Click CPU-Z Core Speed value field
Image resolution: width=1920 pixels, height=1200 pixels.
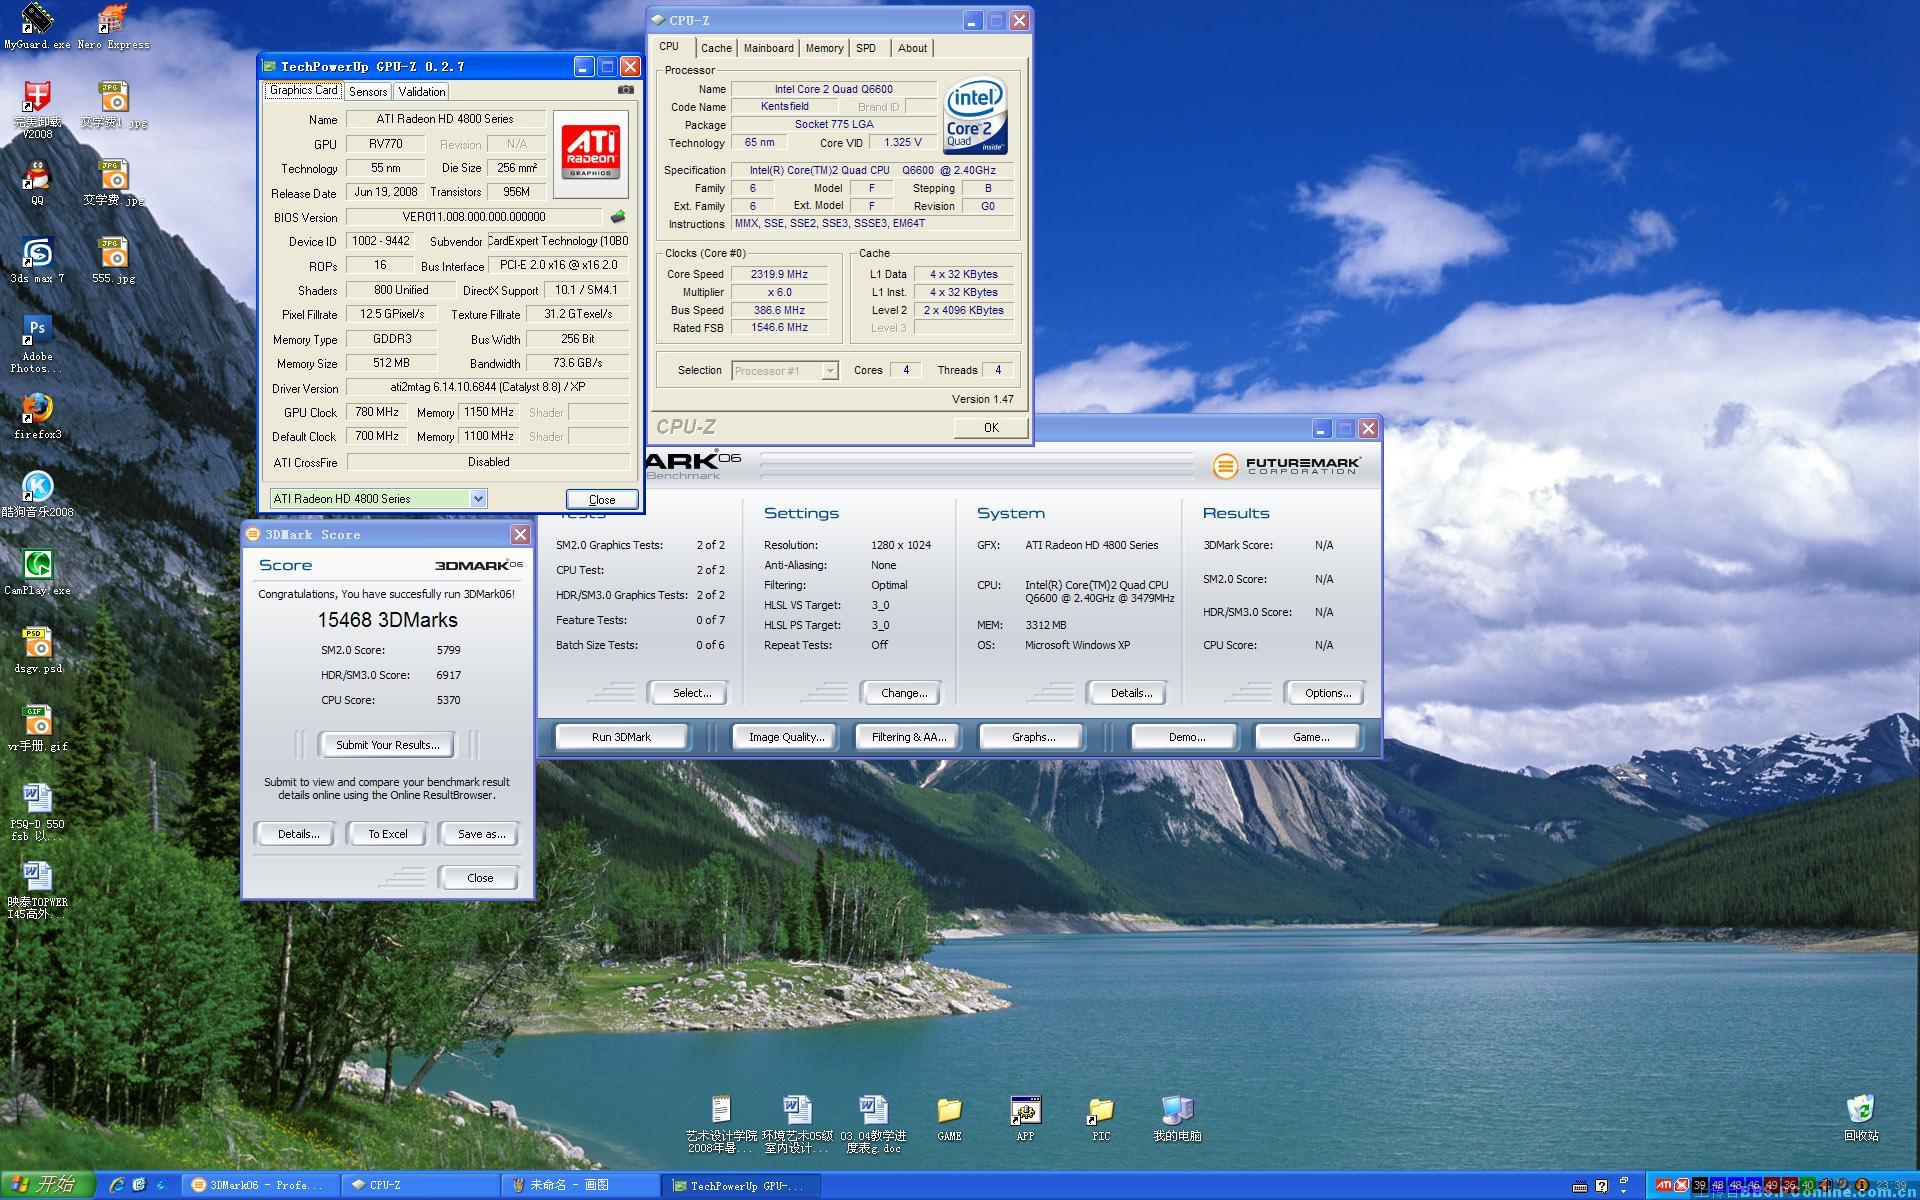(x=779, y=274)
